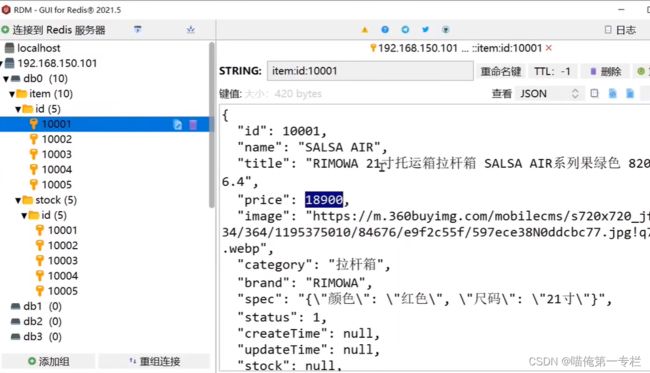The height and width of the screenshot is (373, 650).
Task: Click the copy key icon on selected 10001 row
Action: click(x=177, y=124)
